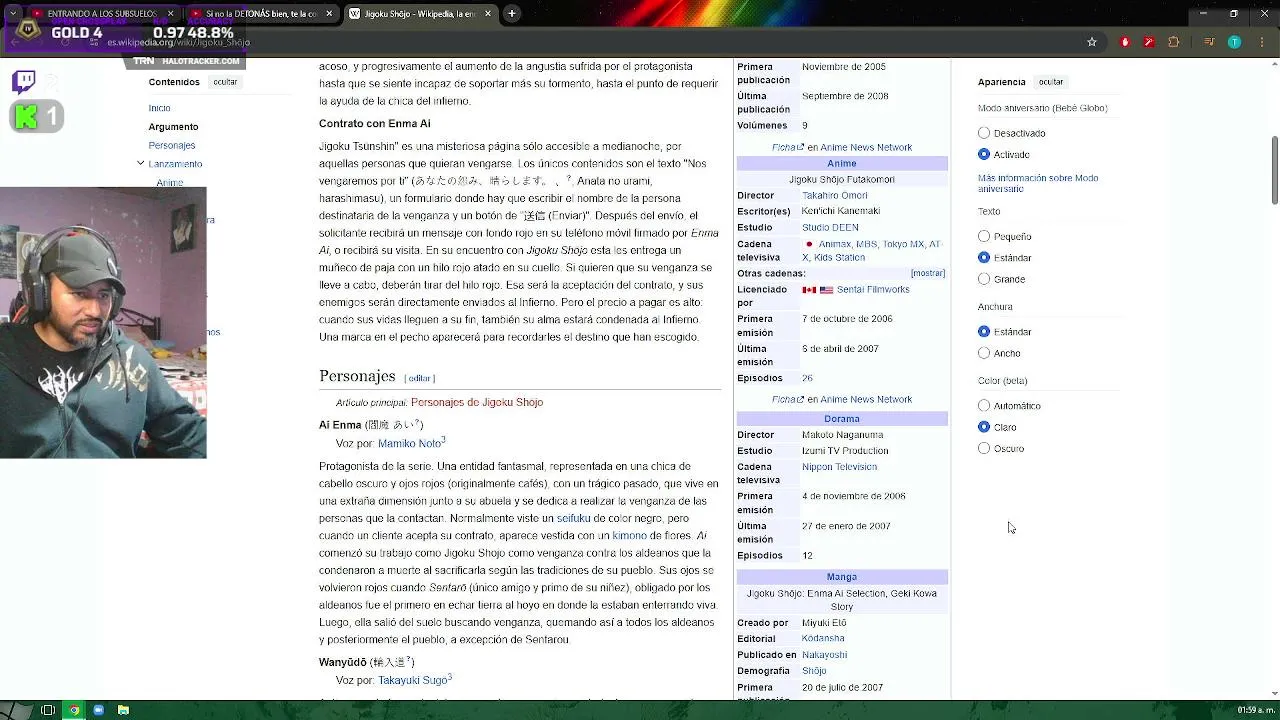
Task: Open Personajes de Jigoku Shojo article
Action: point(477,402)
